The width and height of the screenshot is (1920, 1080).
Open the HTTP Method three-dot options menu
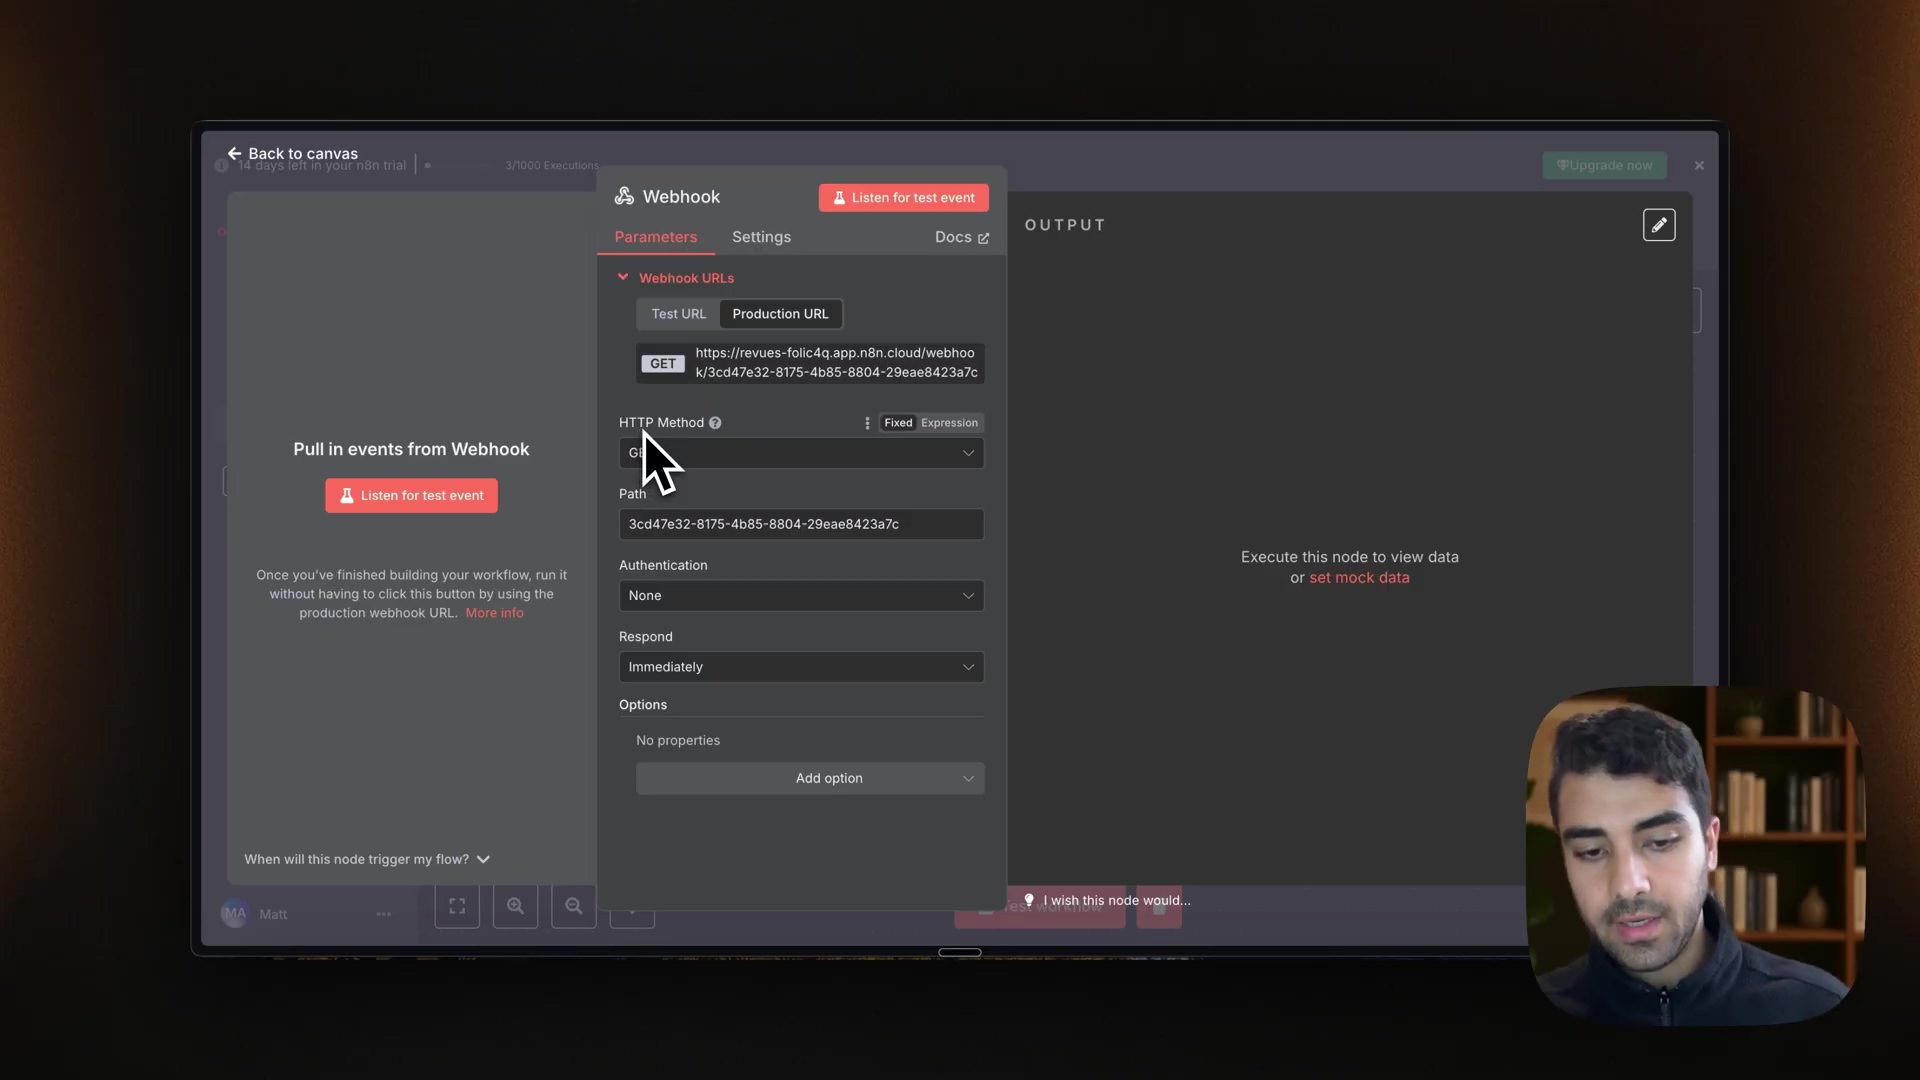click(867, 423)
